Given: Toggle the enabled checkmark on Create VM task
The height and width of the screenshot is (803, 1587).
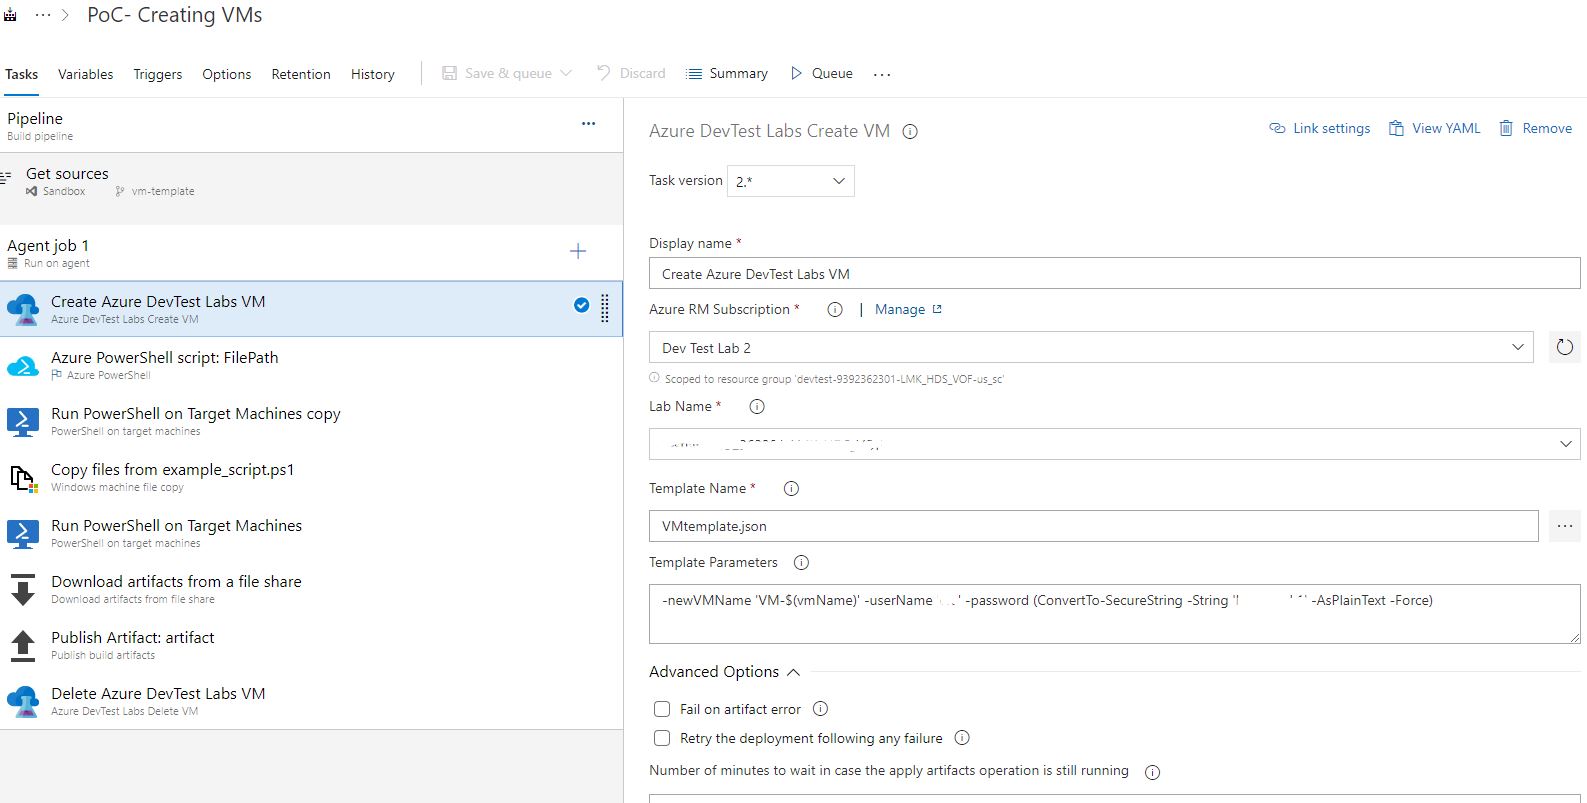Looking at the screenshot, I should [581, 305].
